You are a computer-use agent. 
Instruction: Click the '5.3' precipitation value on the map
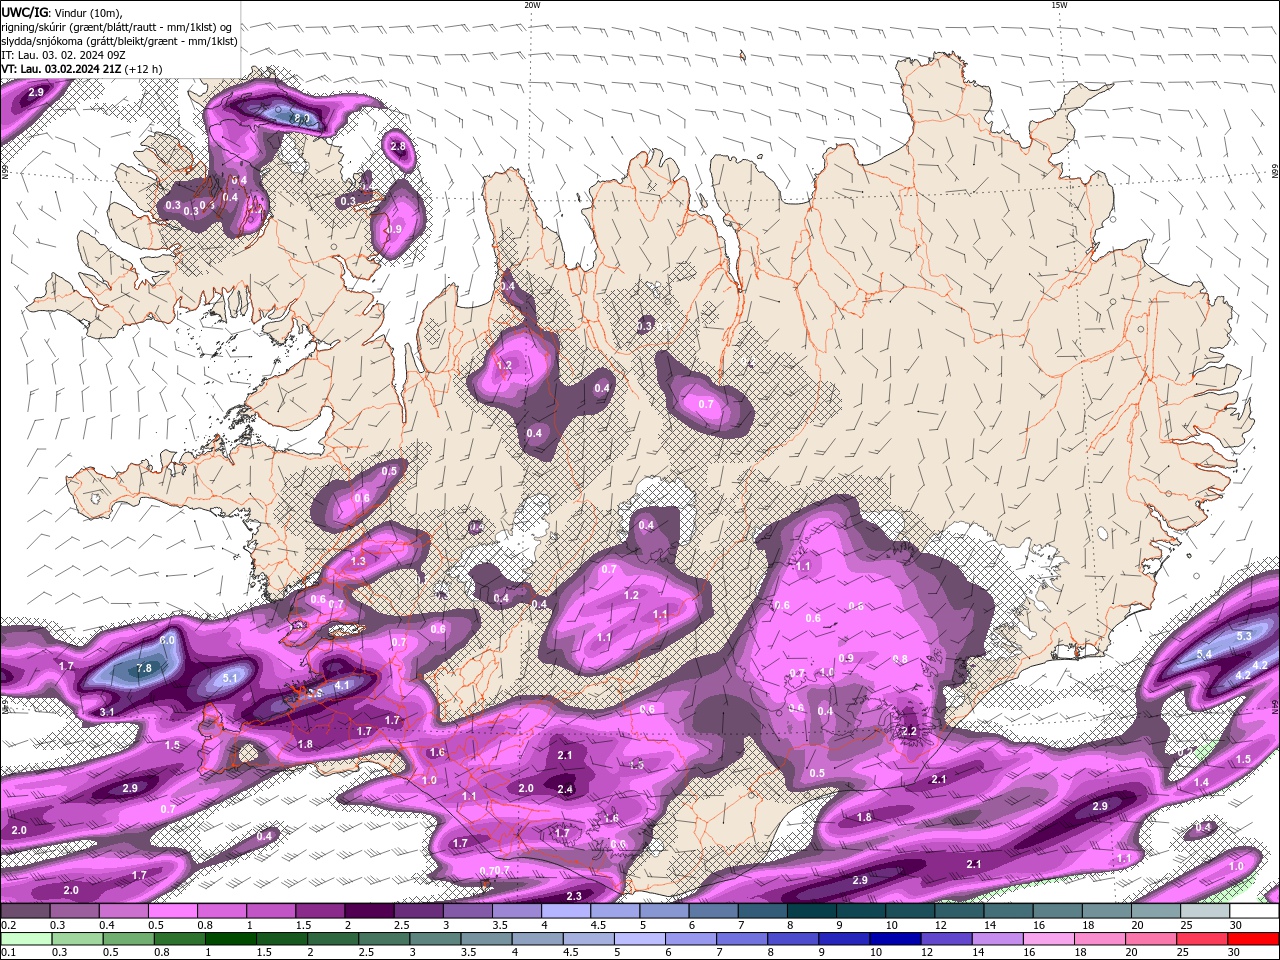pyautogui.click(x=1244, y=636)
